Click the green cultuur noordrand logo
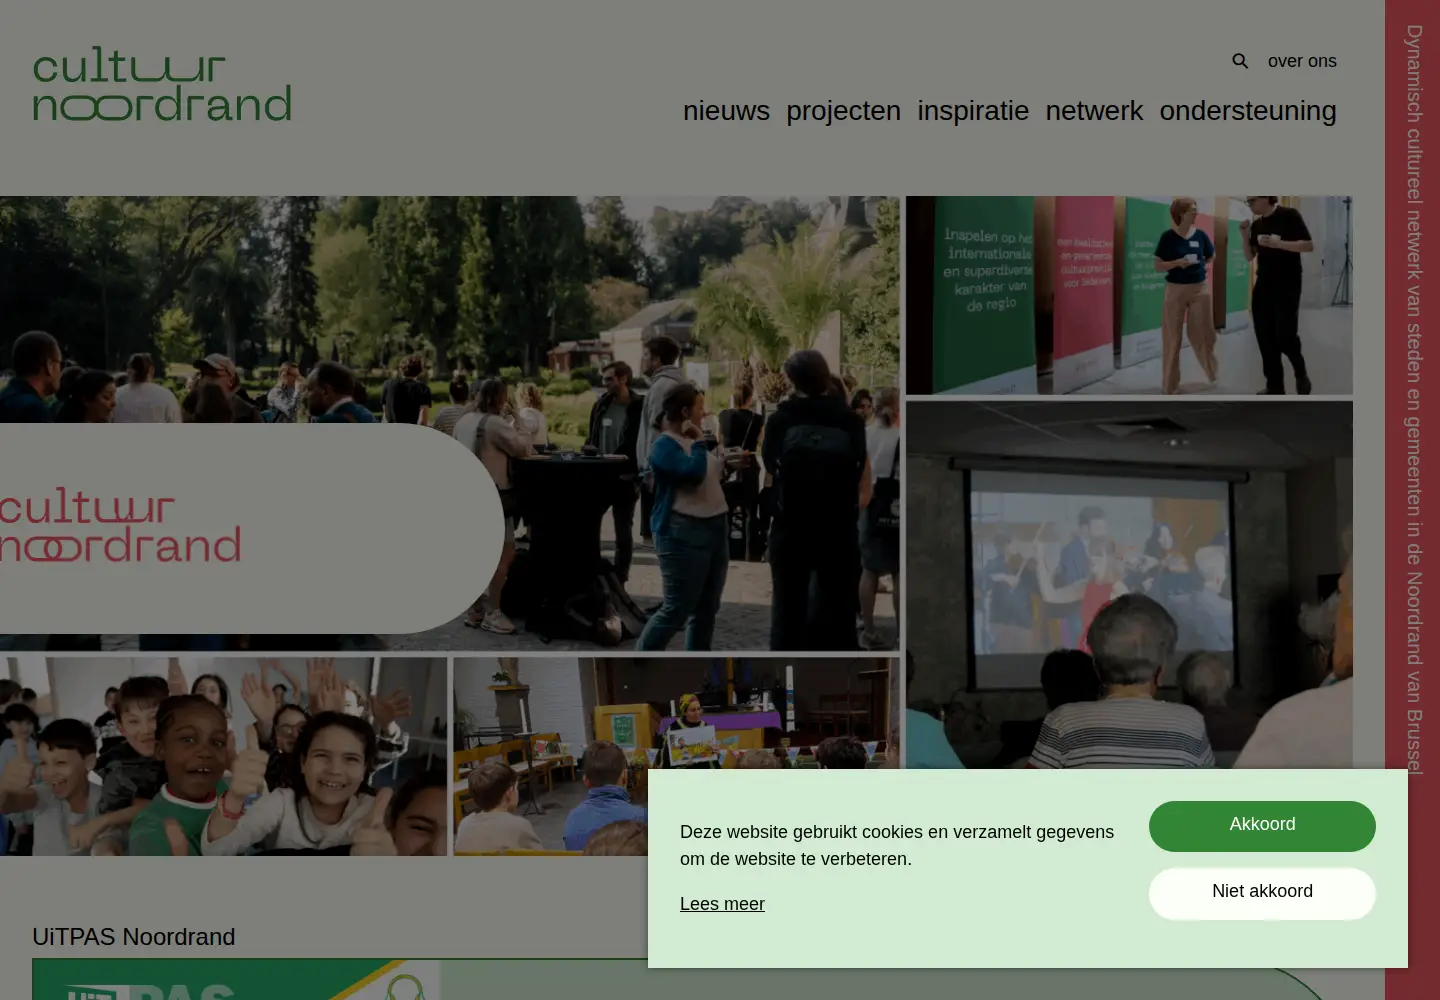 click(x=162, y=84)
